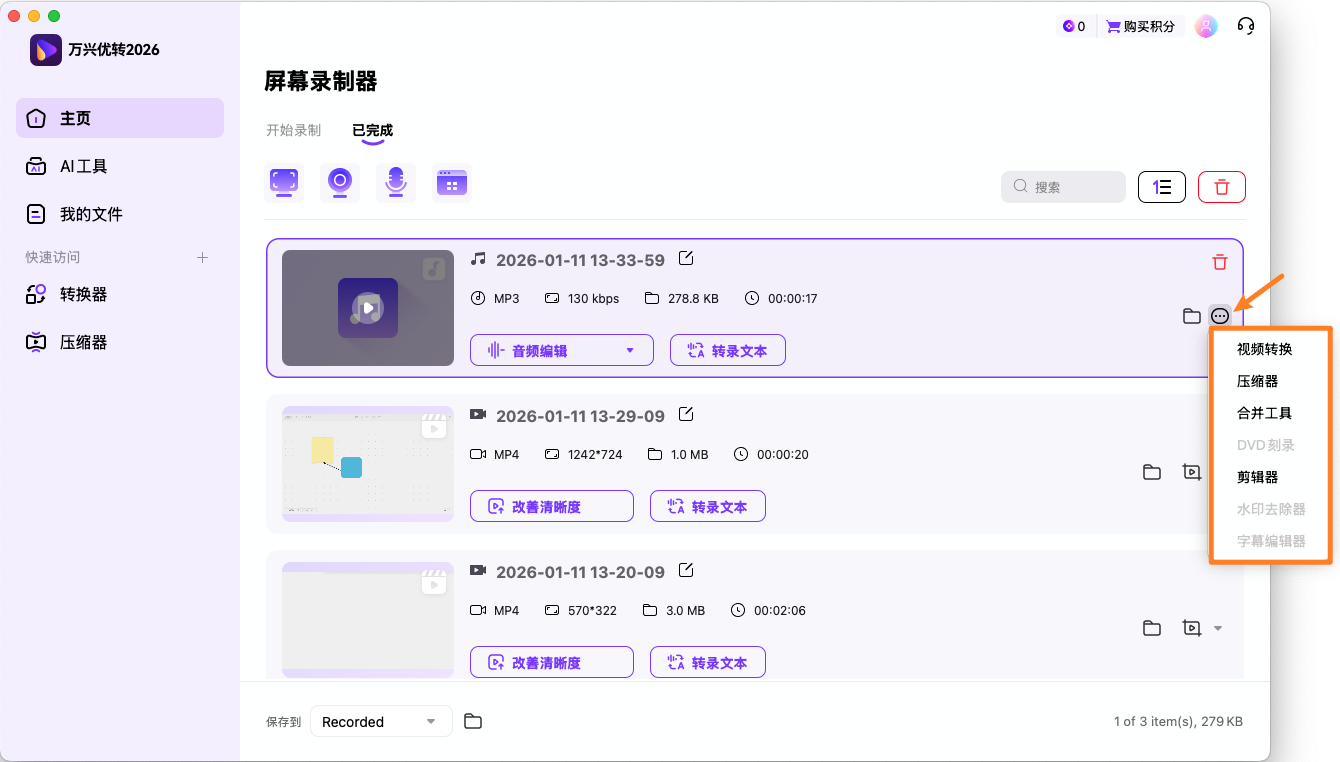This screenshot has width=1340, height=762.
Task: Click 购买积分 at the top right
Action: click(x=1141, y=26)
